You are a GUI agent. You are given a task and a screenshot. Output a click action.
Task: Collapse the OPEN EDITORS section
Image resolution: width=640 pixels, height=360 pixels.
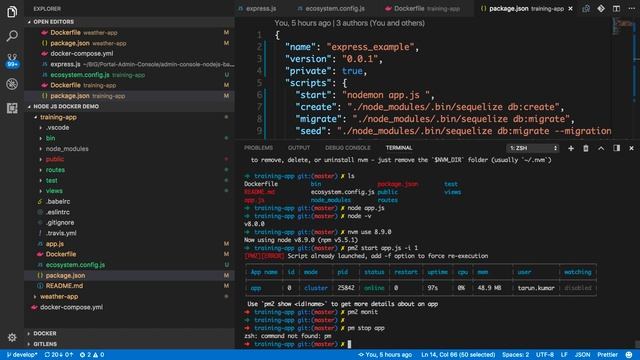point(129,22)
